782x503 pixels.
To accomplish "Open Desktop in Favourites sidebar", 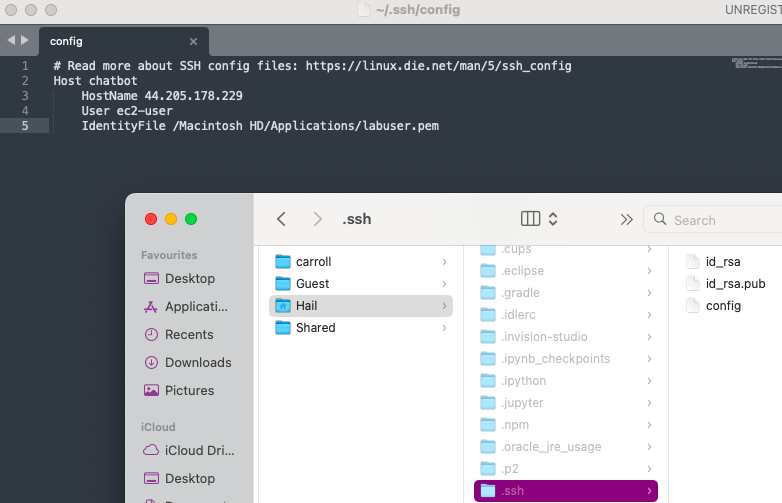I will pyautogui.click(x=189, y=279).
